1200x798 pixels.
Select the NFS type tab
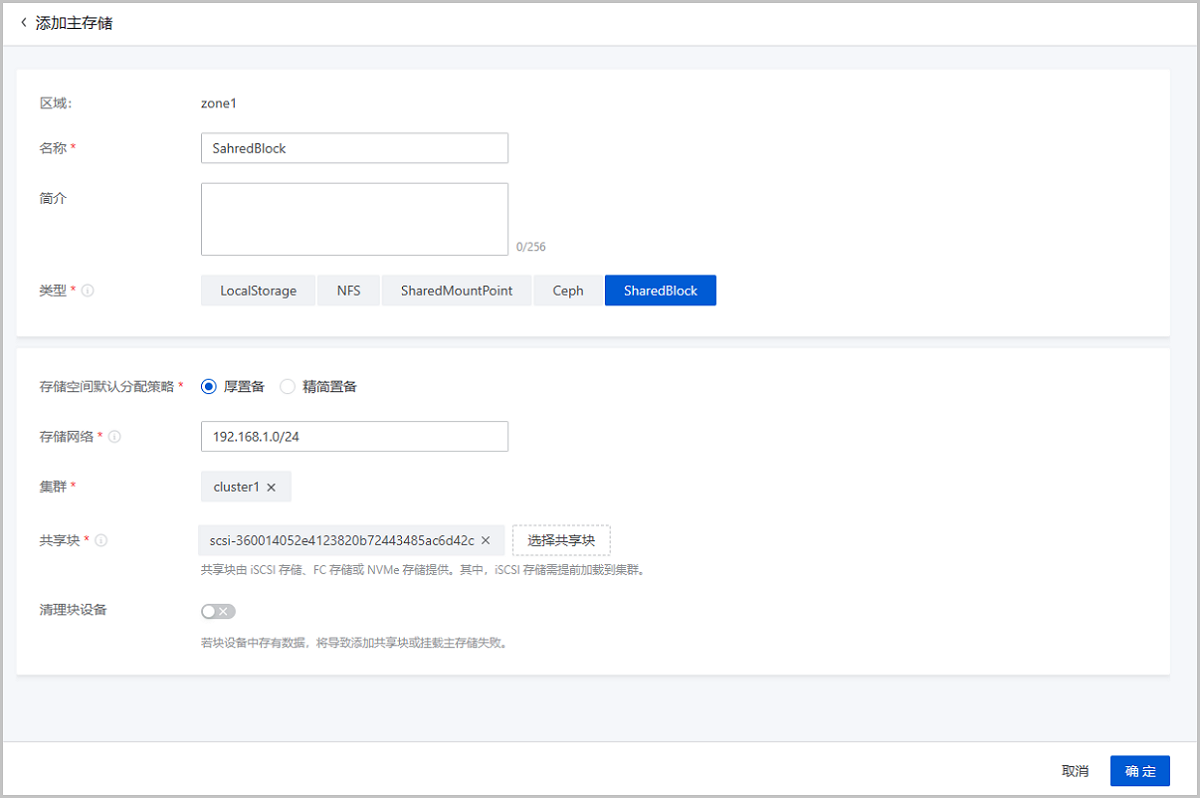[x=348, y=290]
